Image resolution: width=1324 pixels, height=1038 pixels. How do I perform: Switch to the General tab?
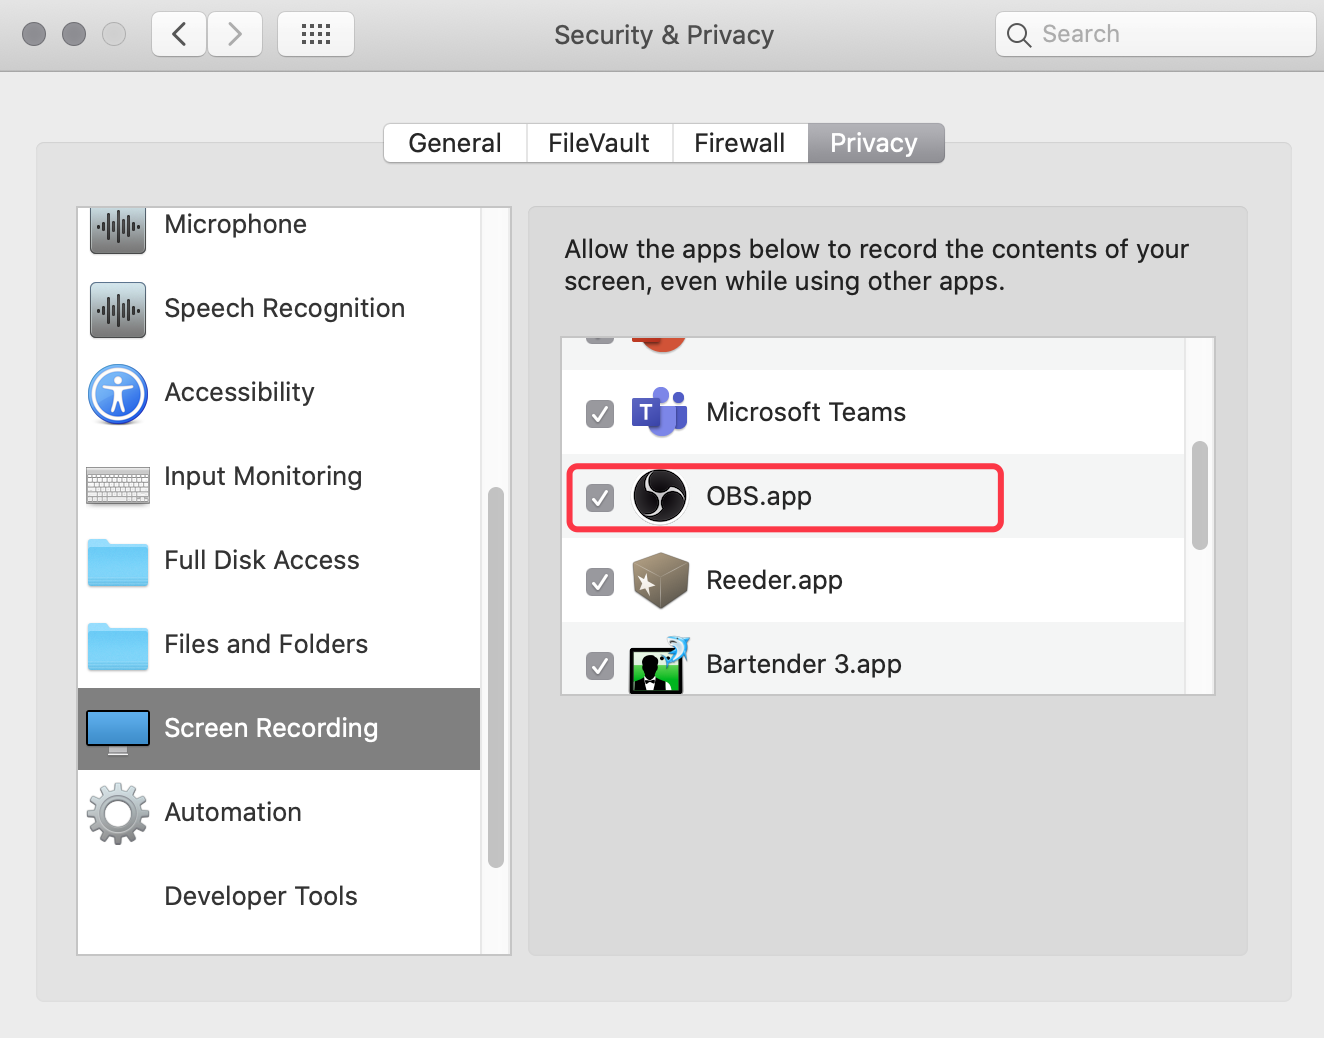click(455, 143)
